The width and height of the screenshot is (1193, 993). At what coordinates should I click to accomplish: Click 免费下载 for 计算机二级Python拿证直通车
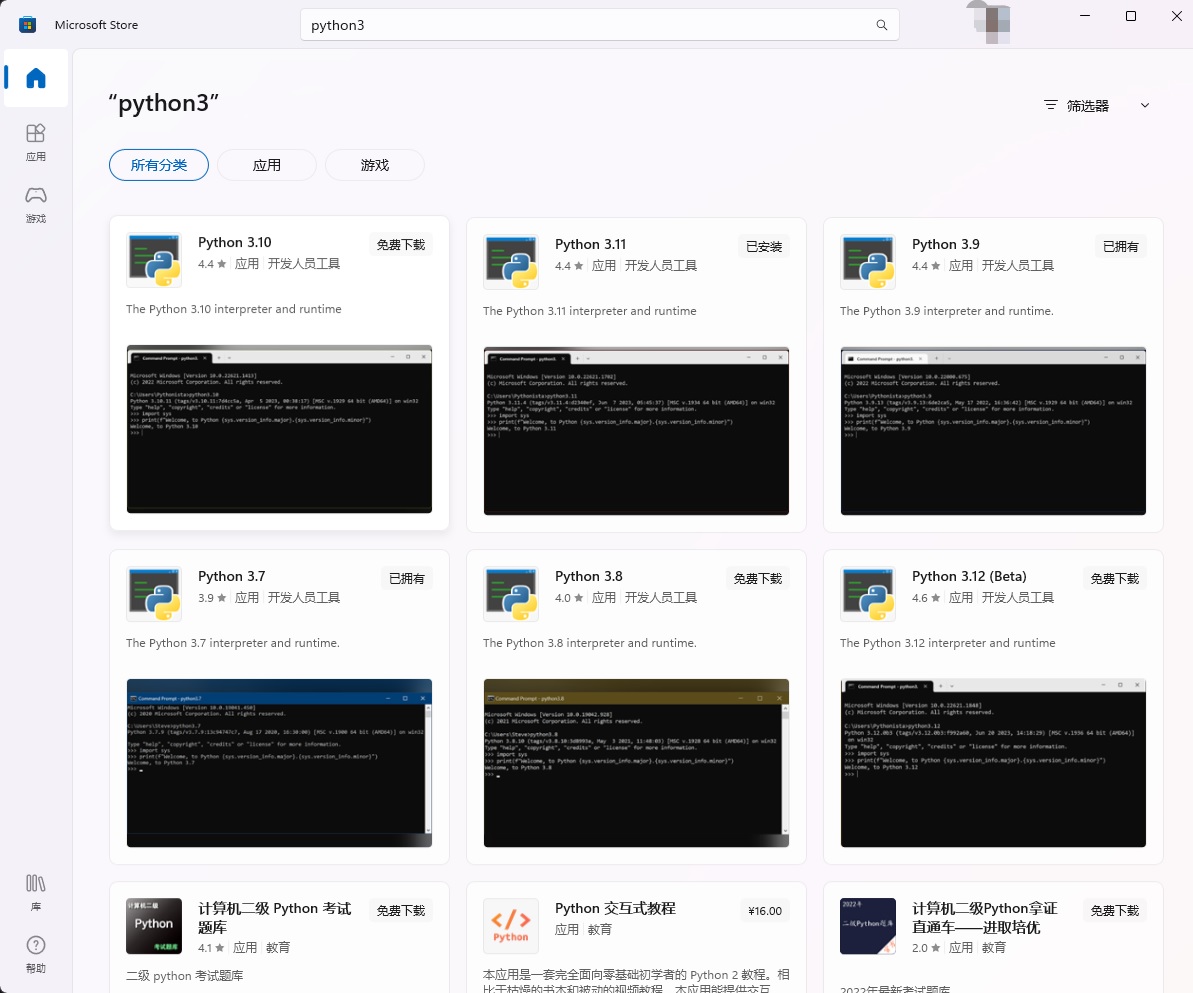tap(1115, 911)
